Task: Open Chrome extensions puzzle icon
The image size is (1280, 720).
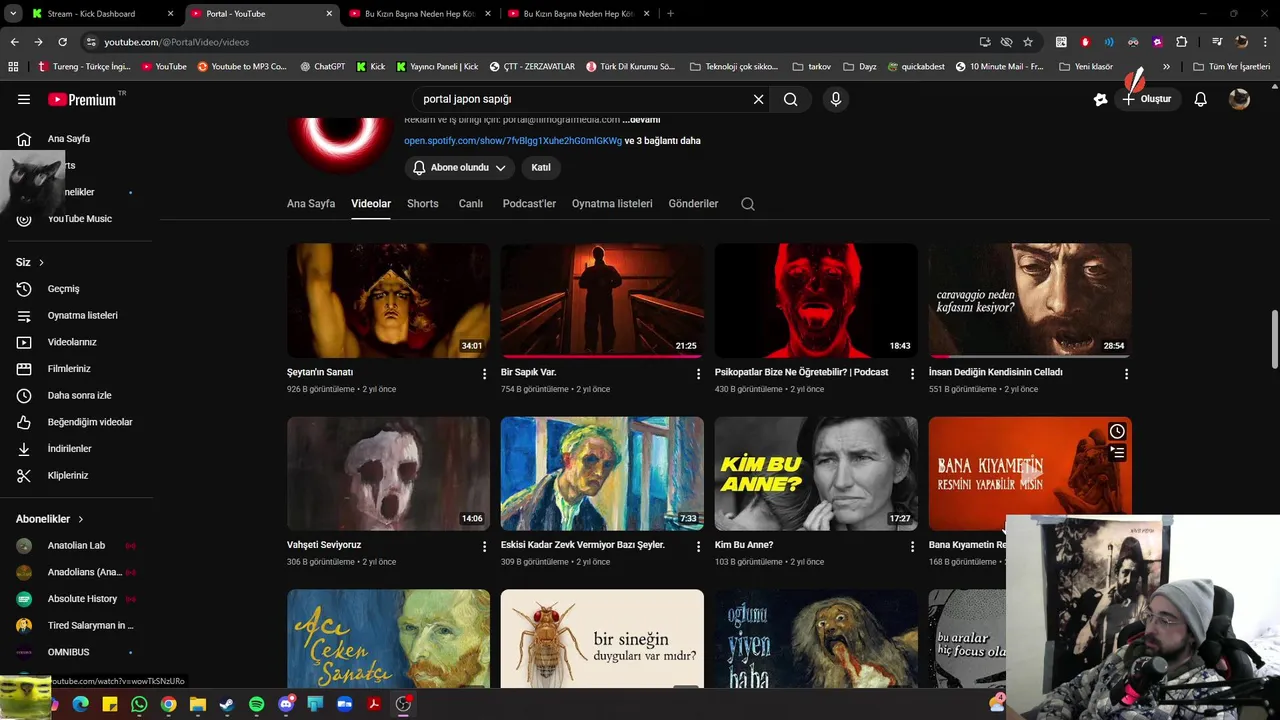Action: point(1181,42)
